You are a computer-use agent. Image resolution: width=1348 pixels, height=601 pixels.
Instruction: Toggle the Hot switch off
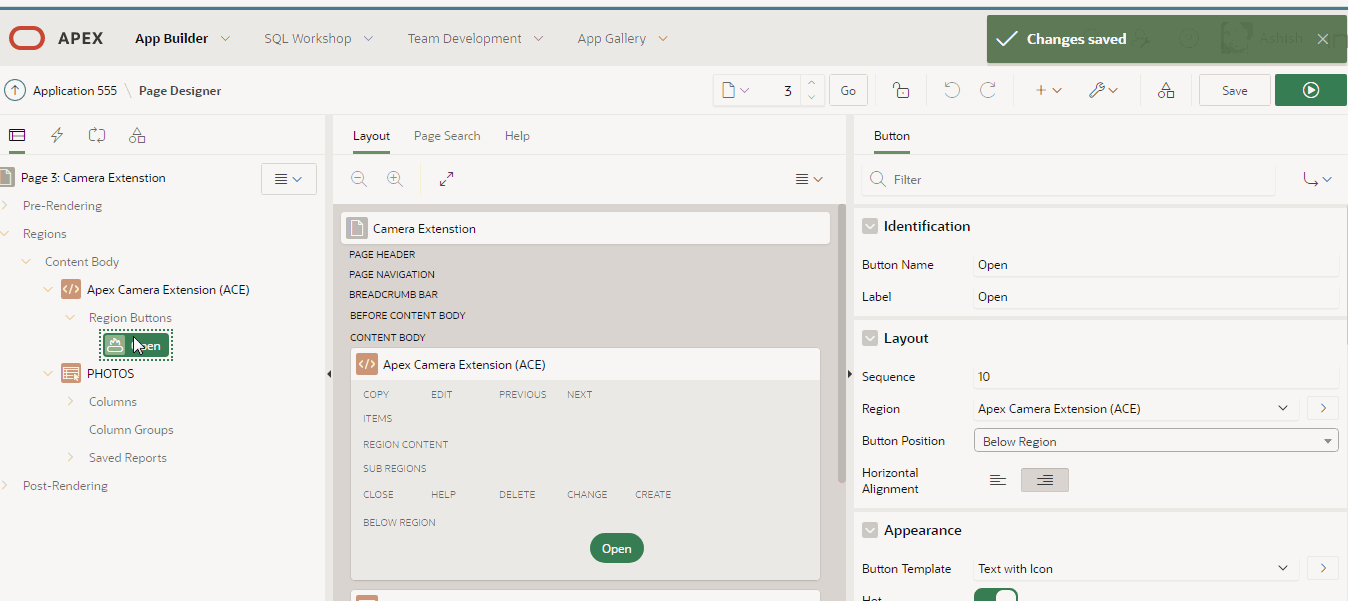tap(995, 596)
